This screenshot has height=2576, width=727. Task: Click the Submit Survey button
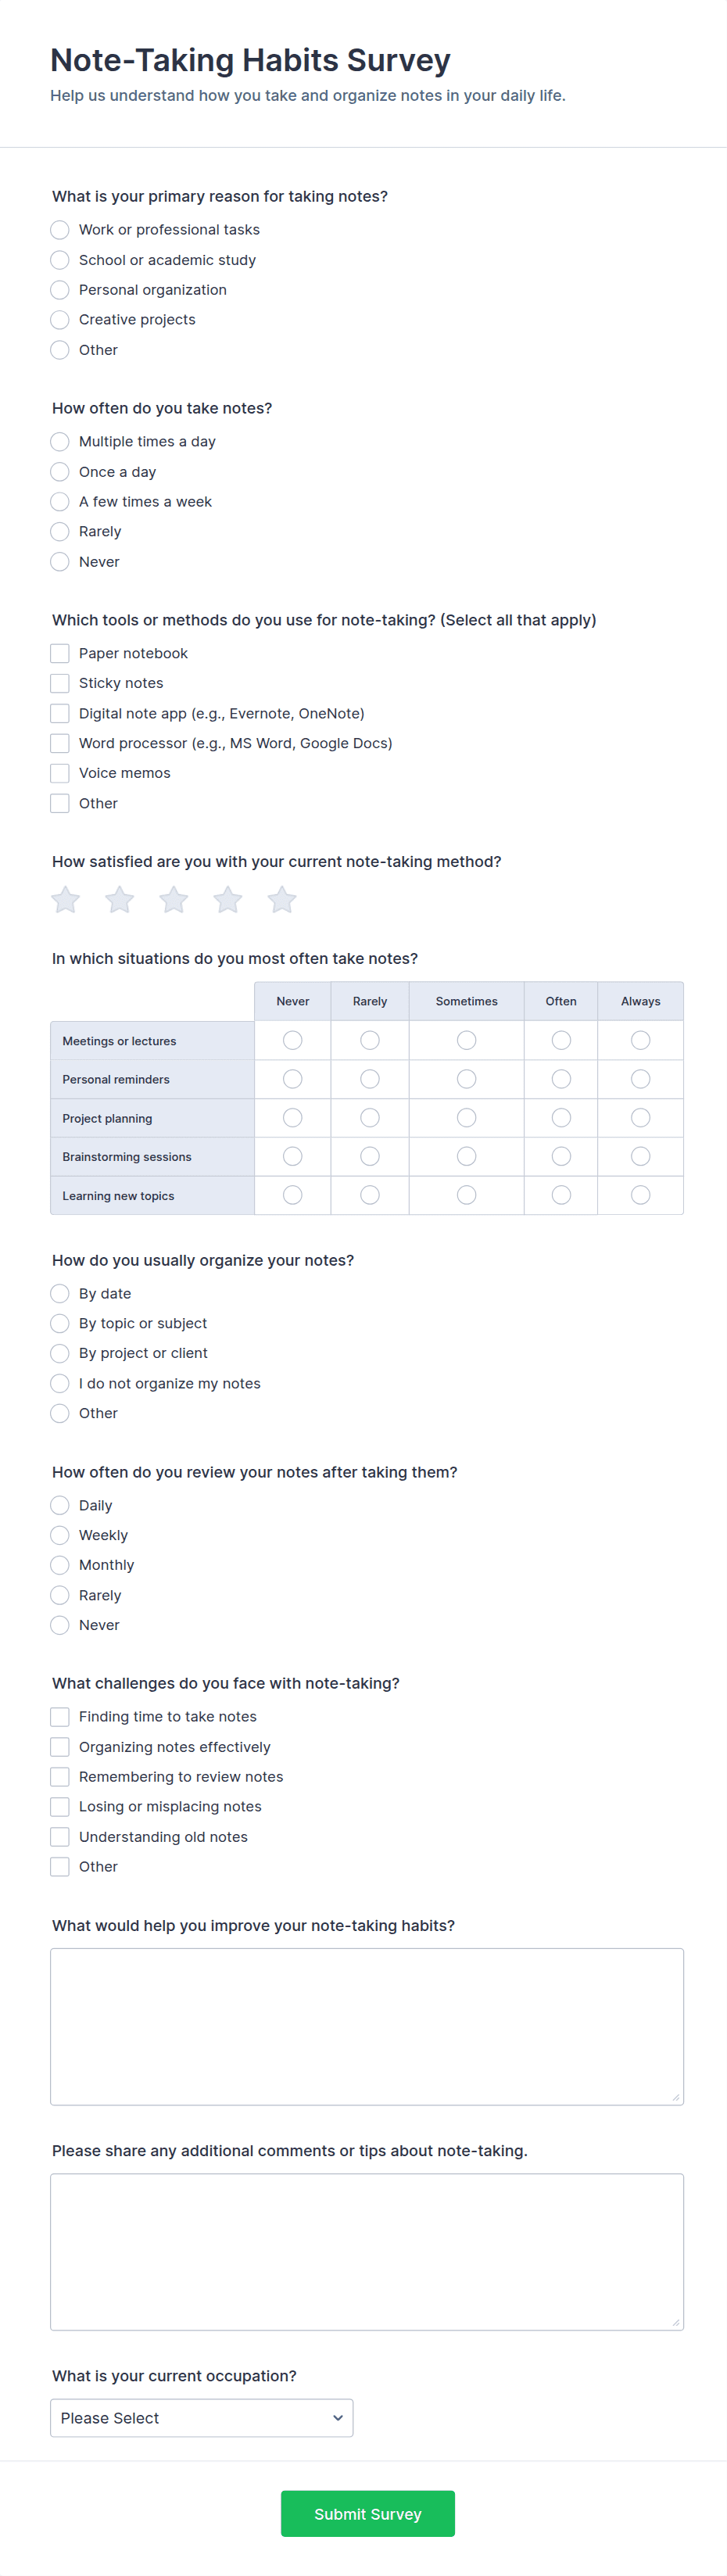pyautogui.click(x=367, y=2514)
